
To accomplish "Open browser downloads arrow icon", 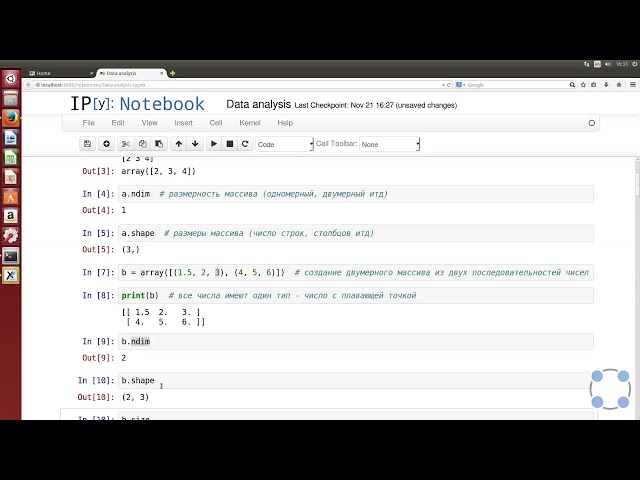I will pyautogui.click(x=606, y=84).
